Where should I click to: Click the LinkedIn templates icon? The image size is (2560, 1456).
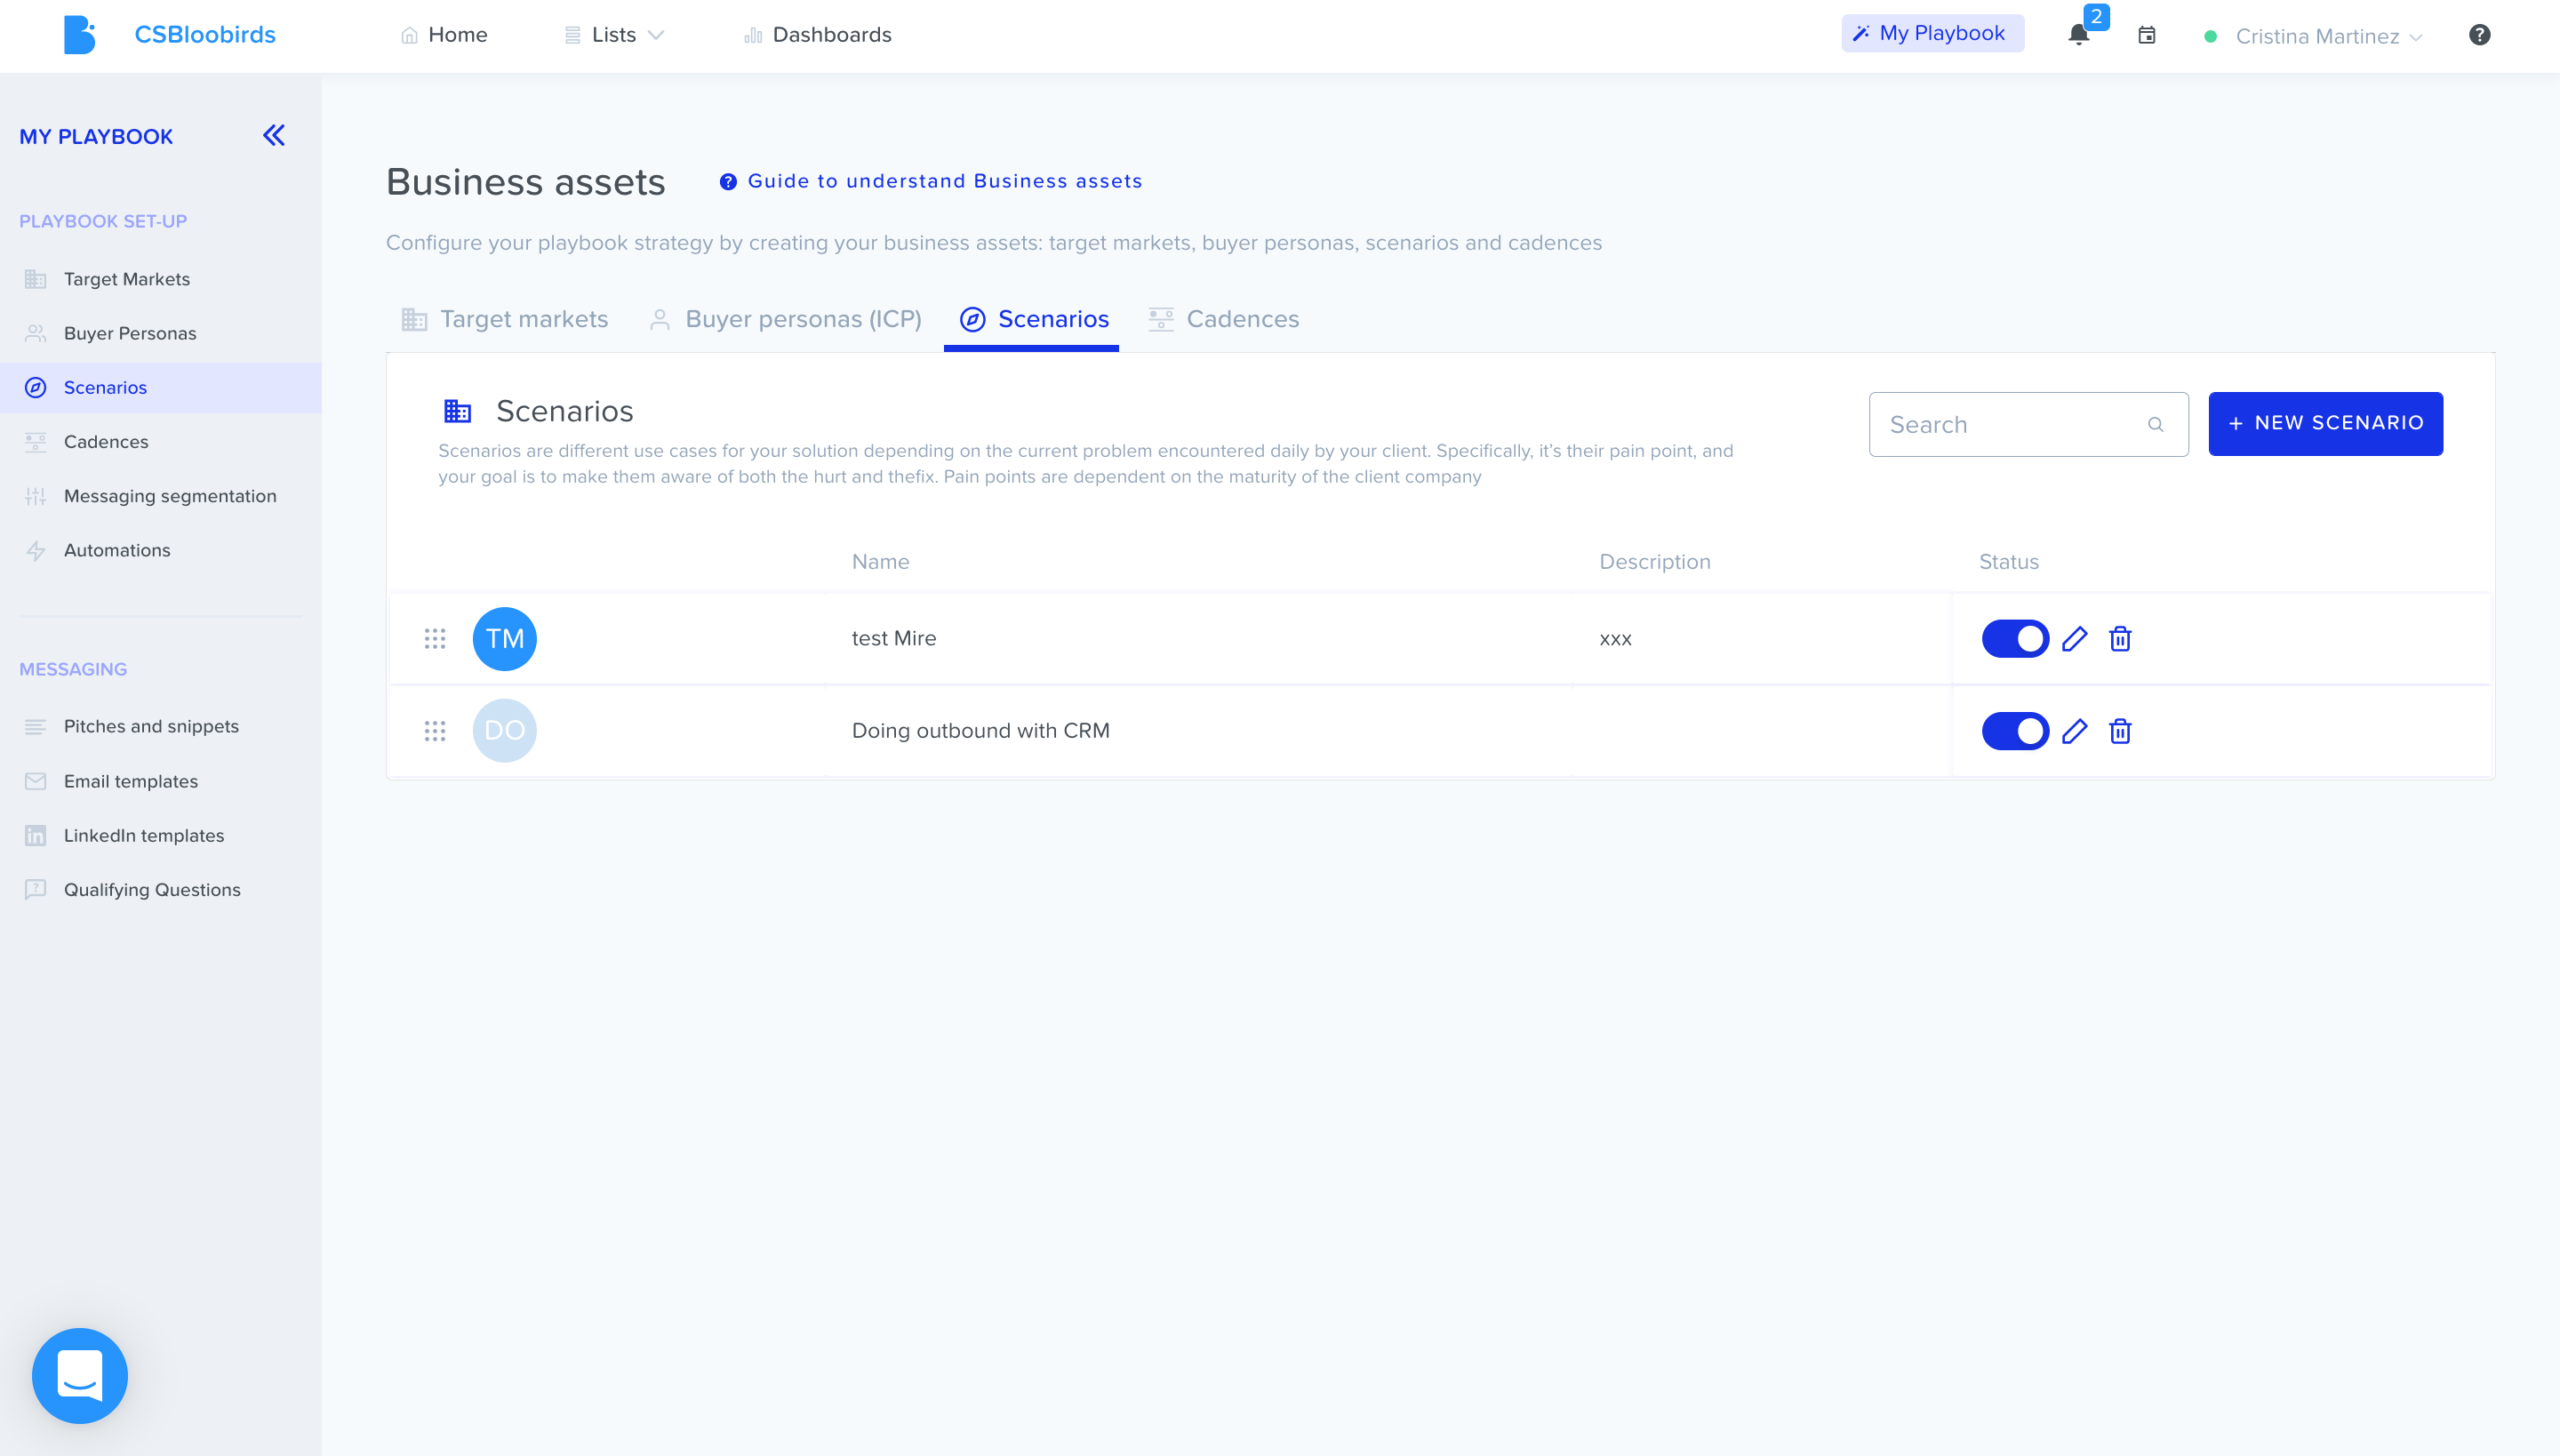36,835
